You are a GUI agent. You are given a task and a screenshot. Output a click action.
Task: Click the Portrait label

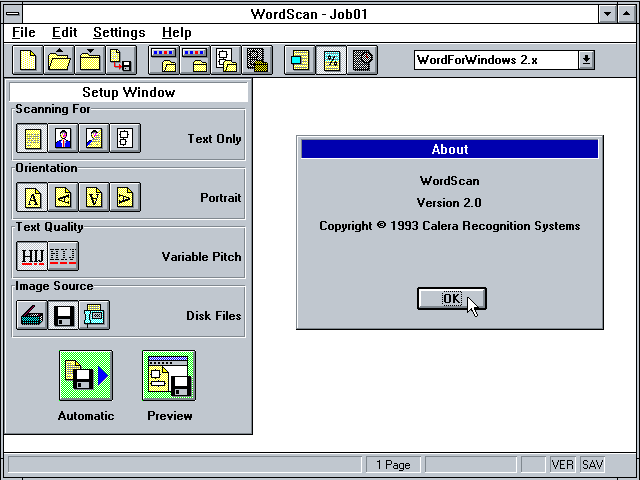[220, 198]
